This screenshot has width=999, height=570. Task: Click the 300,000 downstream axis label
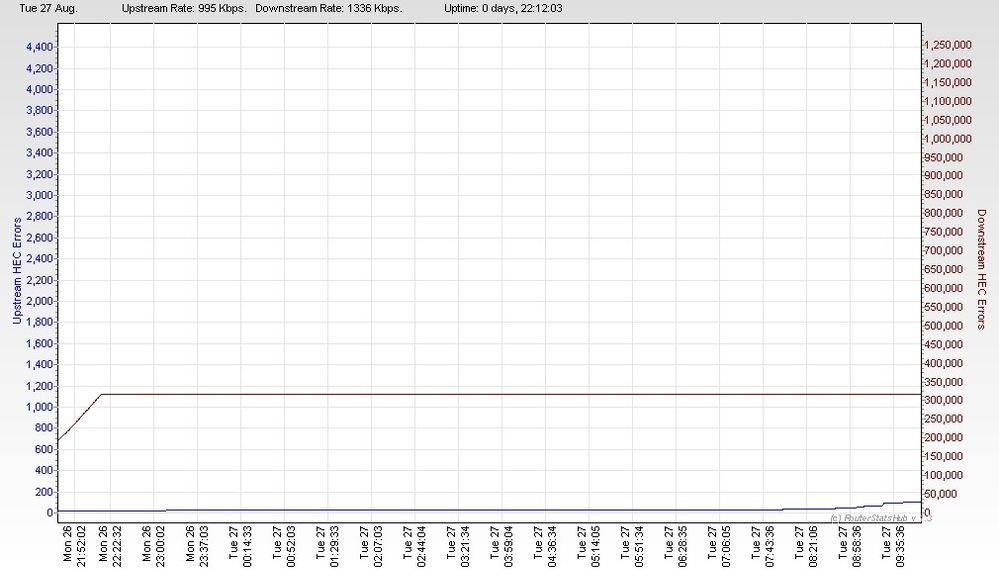pyautogui.click(x=944, y=400)
